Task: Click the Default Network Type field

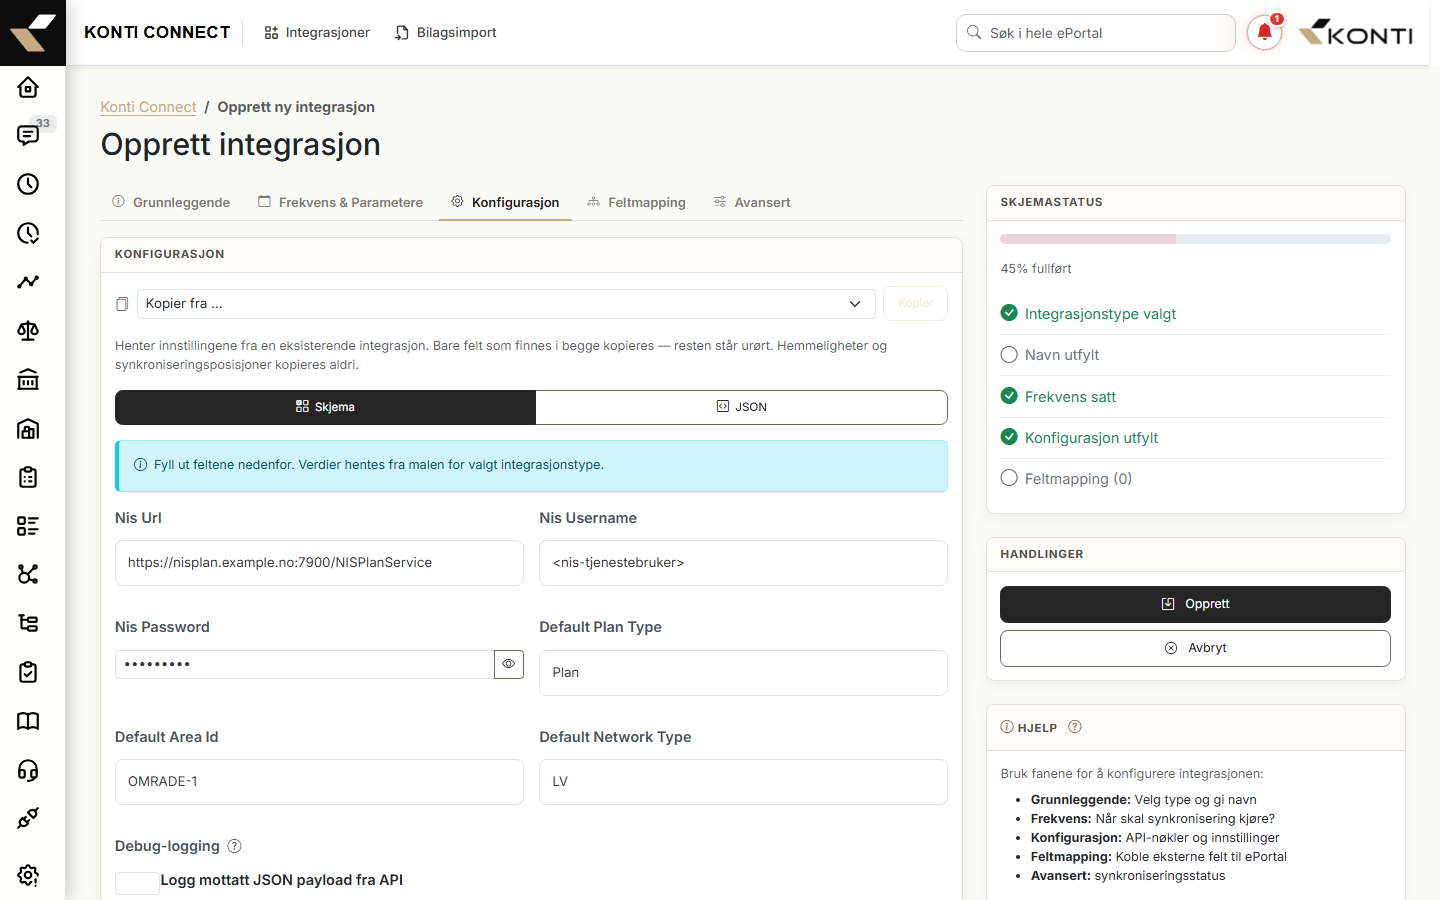Action: tap(743, 782)
